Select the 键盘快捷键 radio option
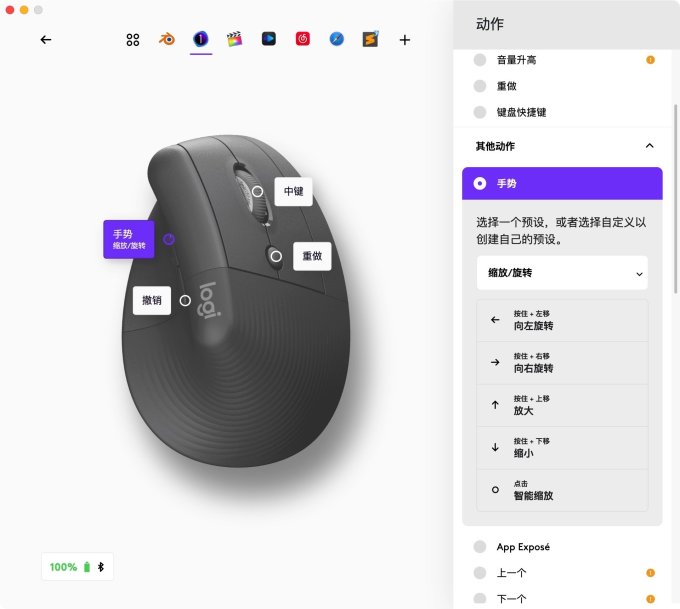The height and width of the screenshot is (609, 680). tap(480, 112)
